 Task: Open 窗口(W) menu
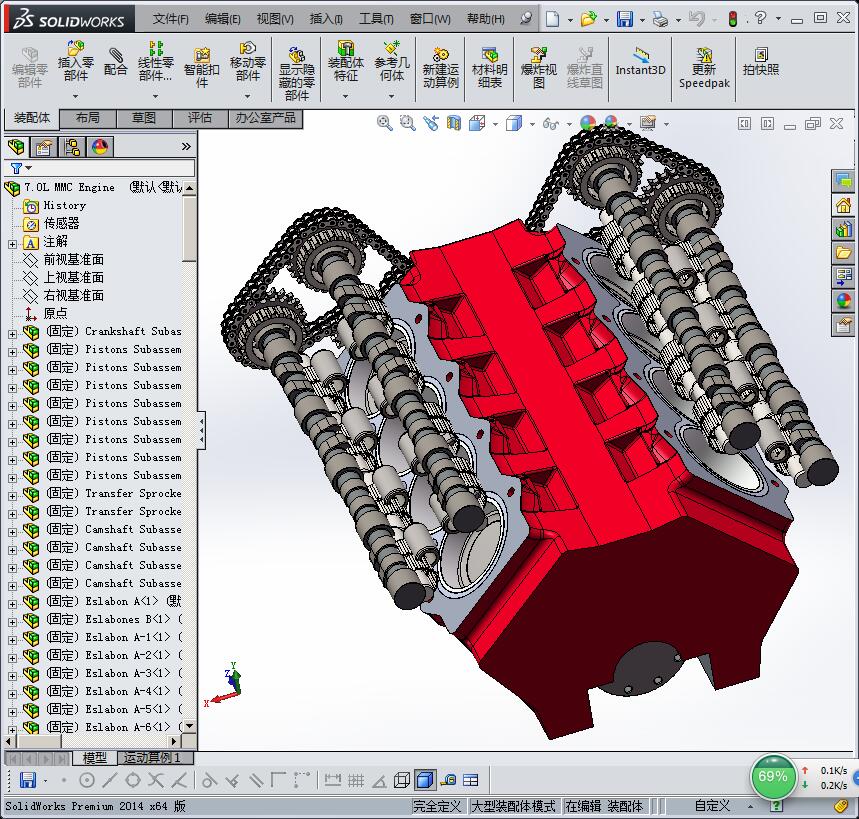pyautogui.click(x=430, y=19)
